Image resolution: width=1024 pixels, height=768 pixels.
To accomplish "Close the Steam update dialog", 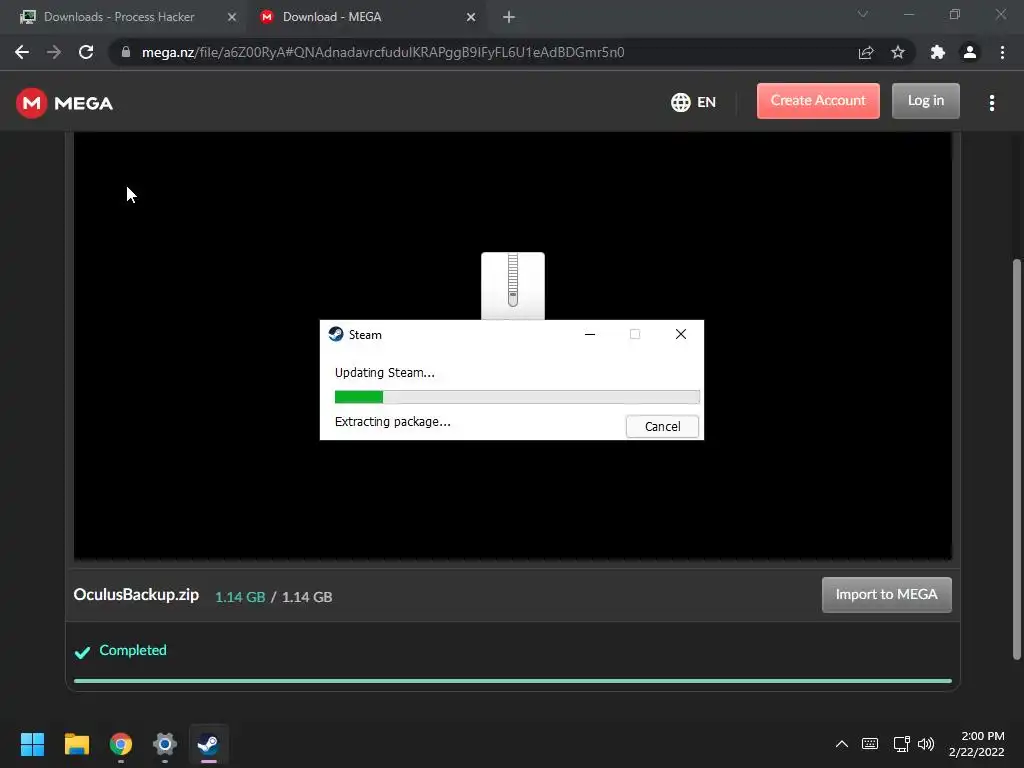I will (x=680, y=334).
